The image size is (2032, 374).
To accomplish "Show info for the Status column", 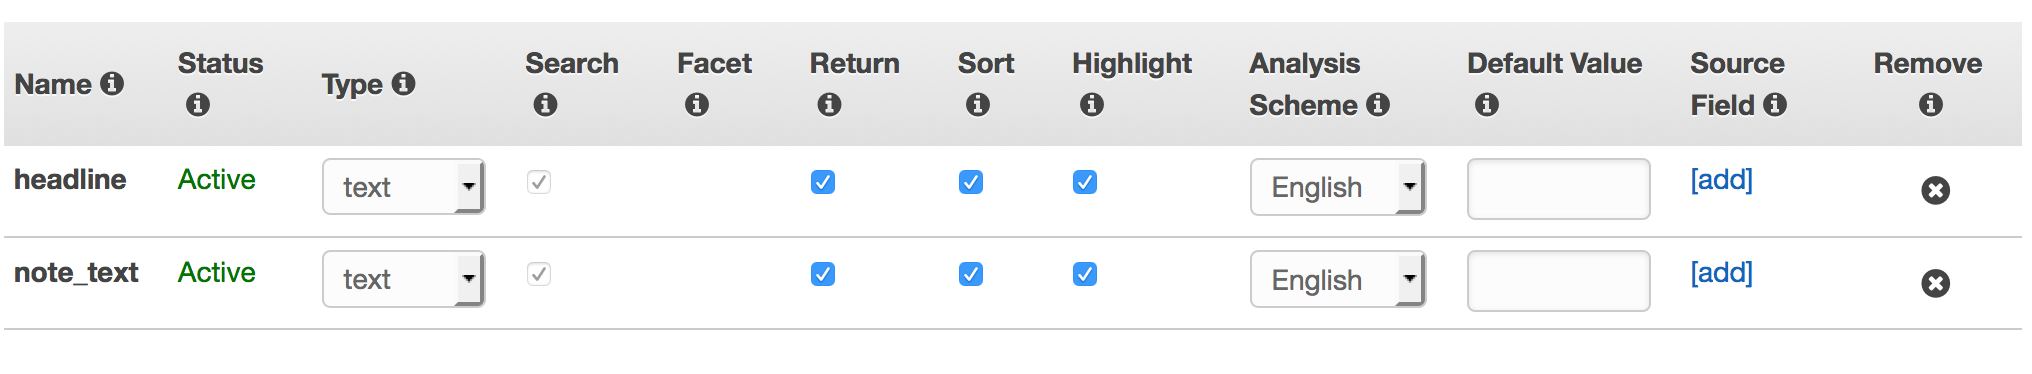I will click(198, 104).
